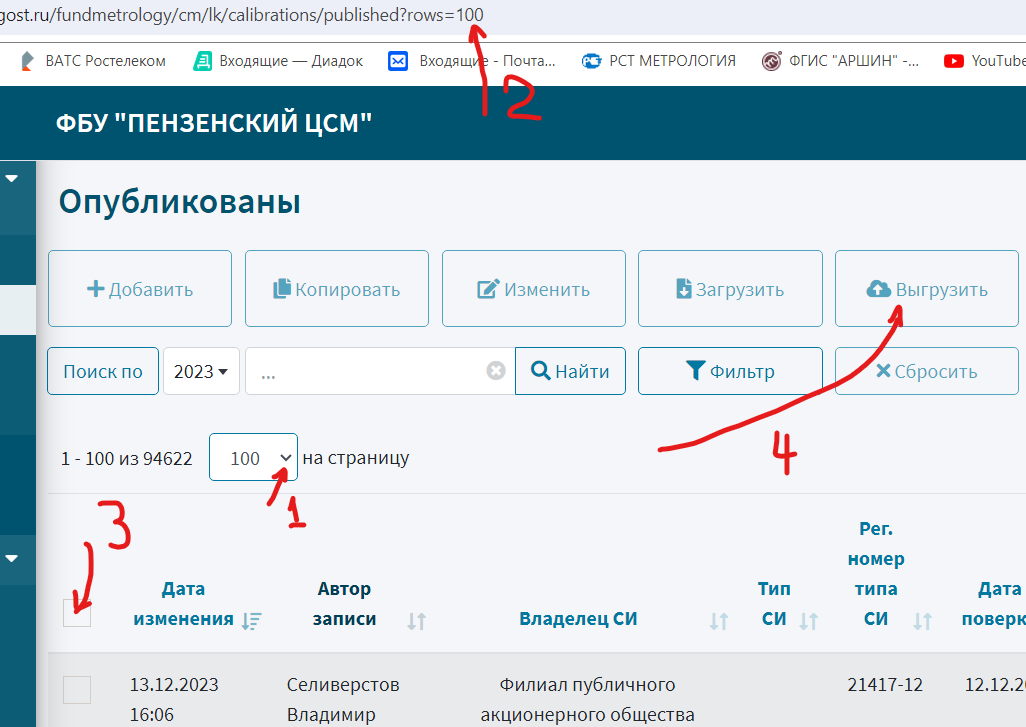Click the Загрузить upload button
This screenshot has width=1026, height=727.
coord(730,289)
